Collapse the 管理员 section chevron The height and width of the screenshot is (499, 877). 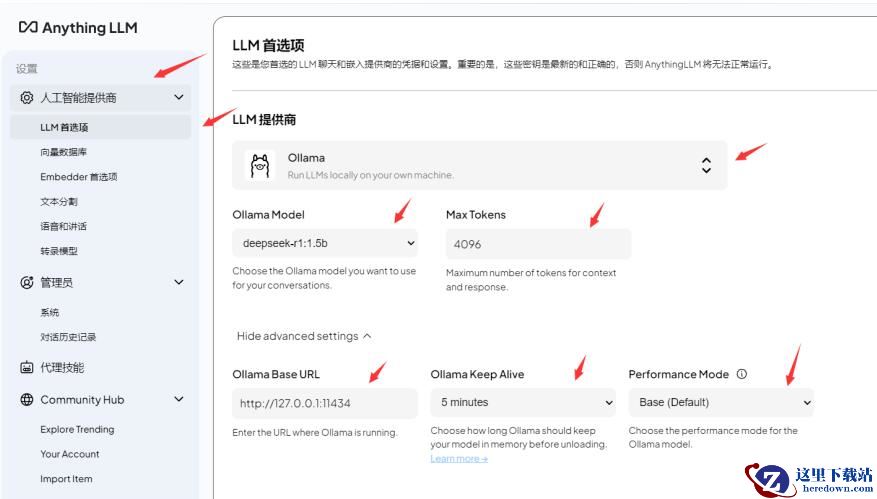click(178, 282)
